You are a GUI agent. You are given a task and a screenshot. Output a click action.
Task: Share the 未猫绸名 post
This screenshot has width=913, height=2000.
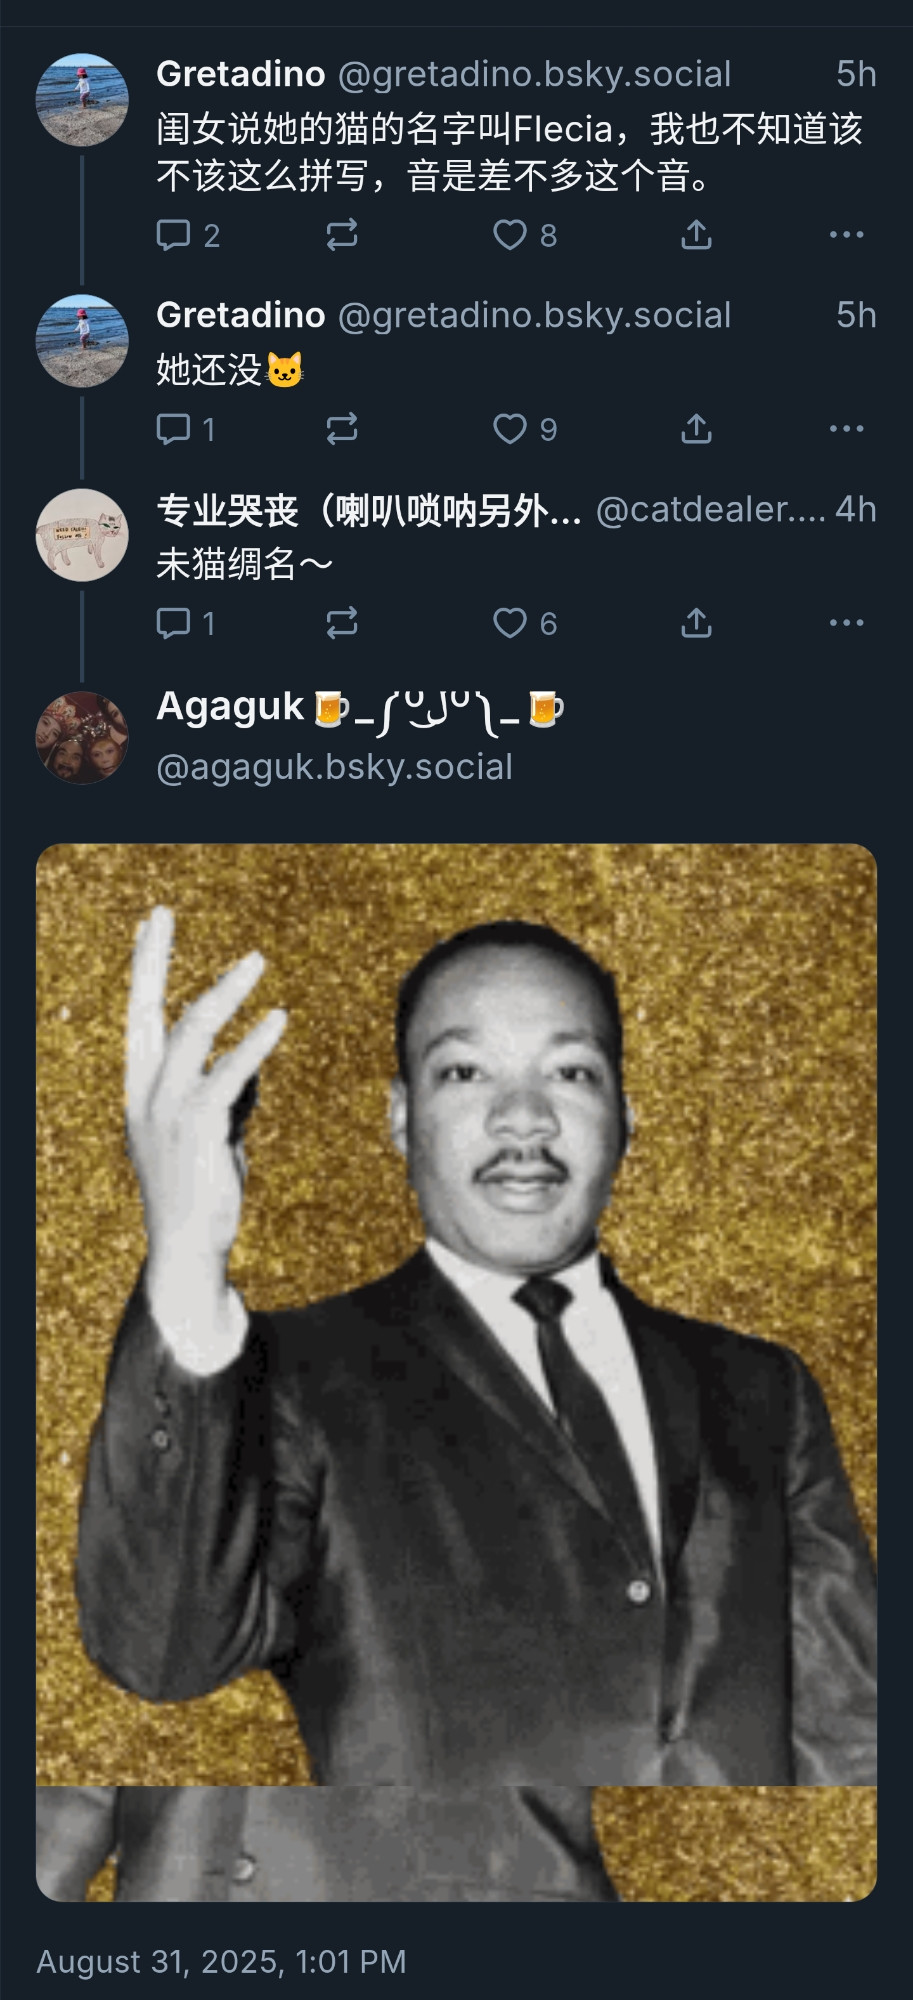tap(696, 623)
